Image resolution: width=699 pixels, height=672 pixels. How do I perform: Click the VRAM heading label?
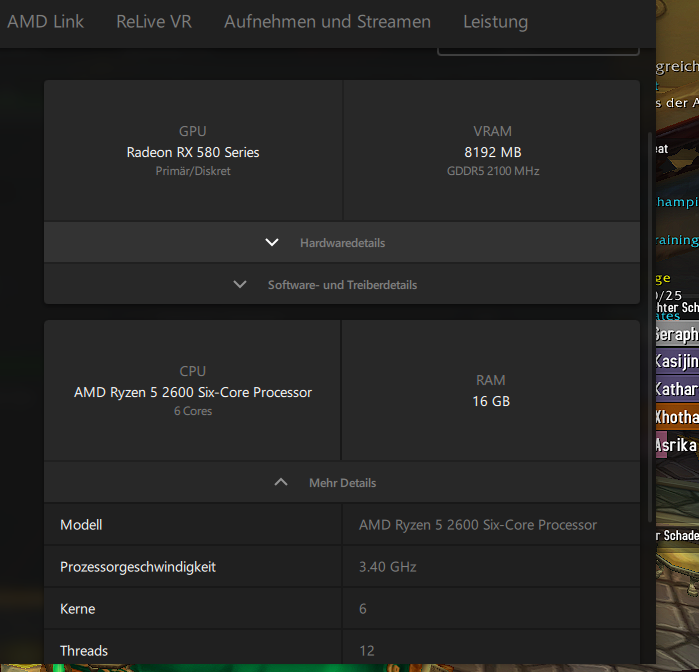(x=492, y=131)
